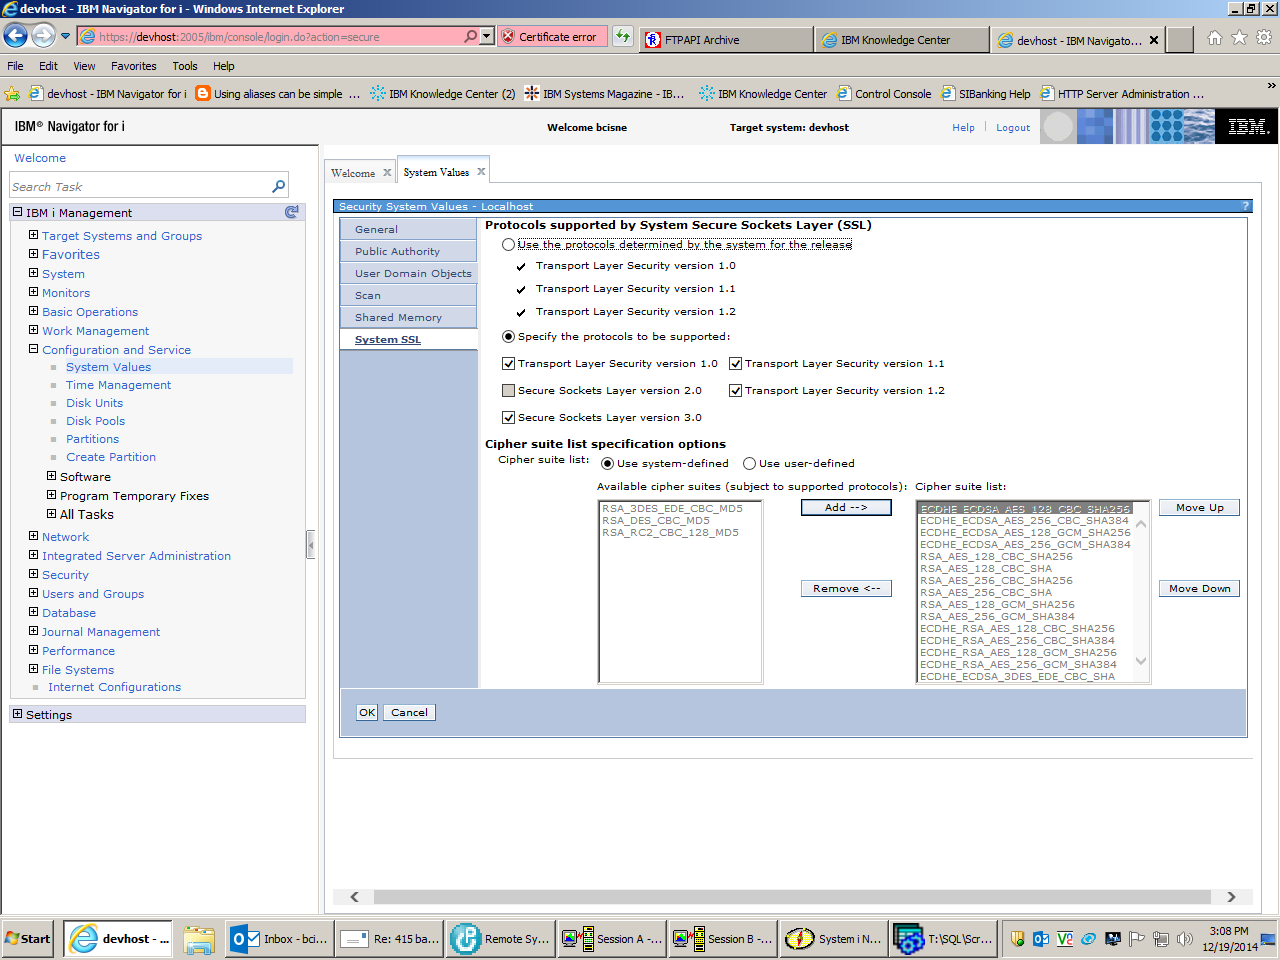Click the address bar search magnifier icon
This screenshot has width=1280, height=960.
click(x=470, y=36)
